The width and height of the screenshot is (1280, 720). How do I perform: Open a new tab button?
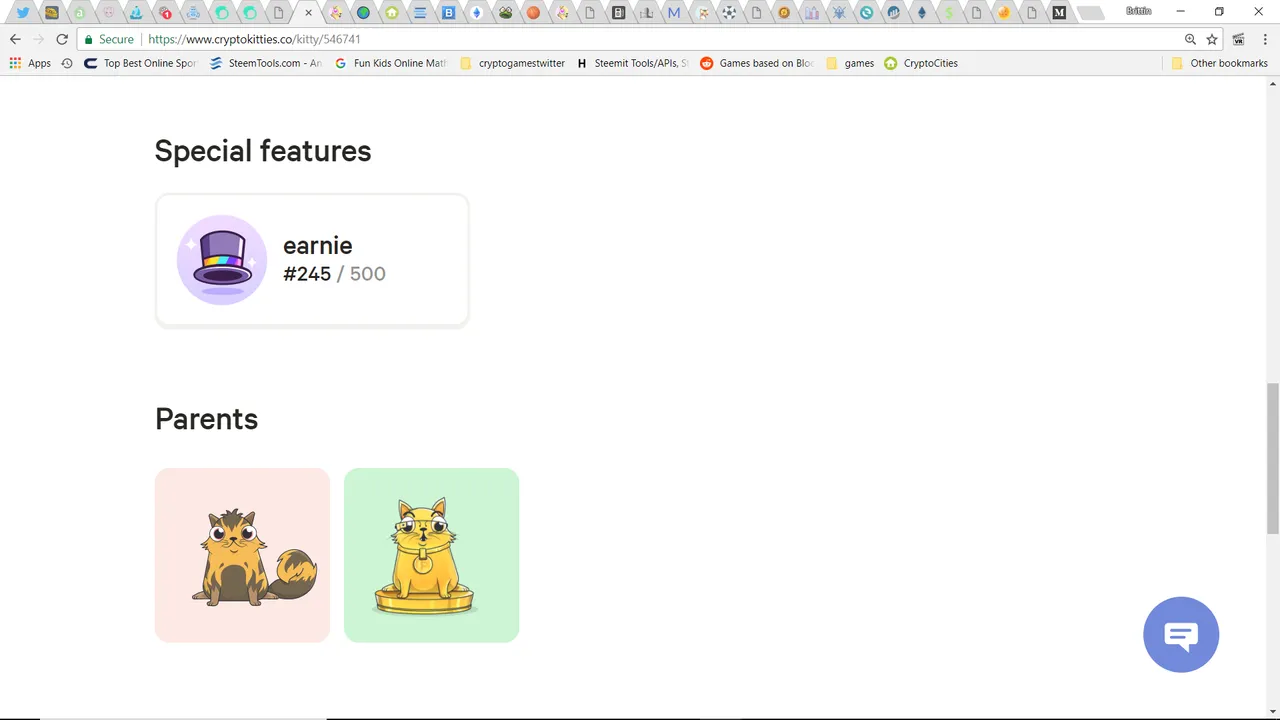1091,13
